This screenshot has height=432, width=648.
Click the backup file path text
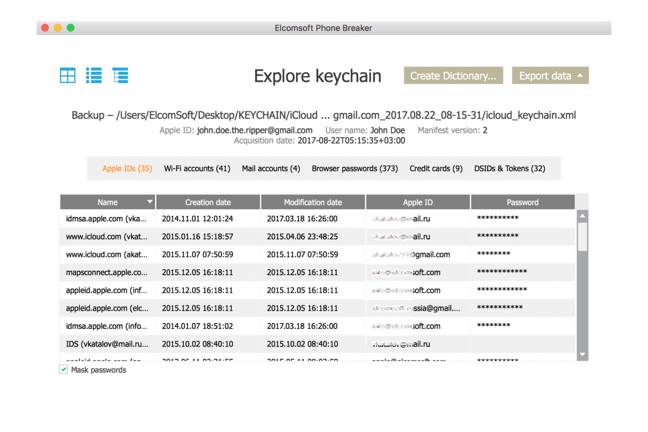tap(324, 115)
